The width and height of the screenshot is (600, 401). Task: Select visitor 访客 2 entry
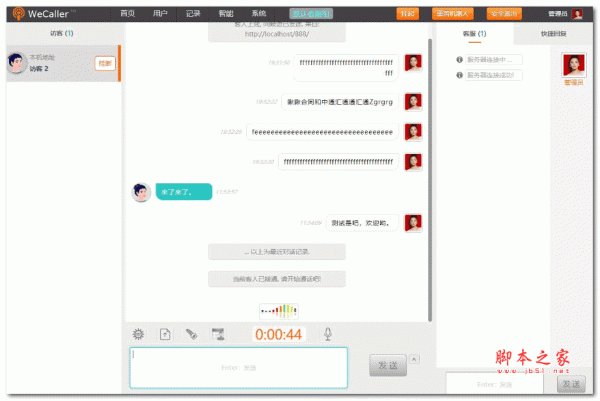64,63
